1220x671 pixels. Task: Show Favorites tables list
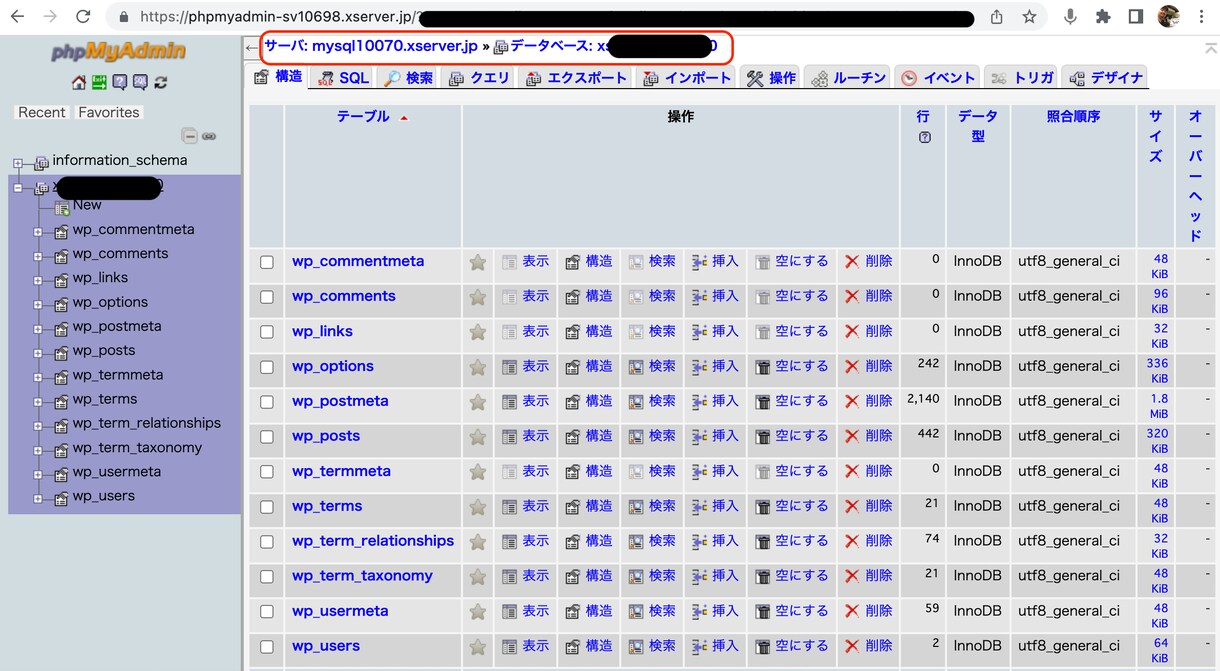coord(109,112)
